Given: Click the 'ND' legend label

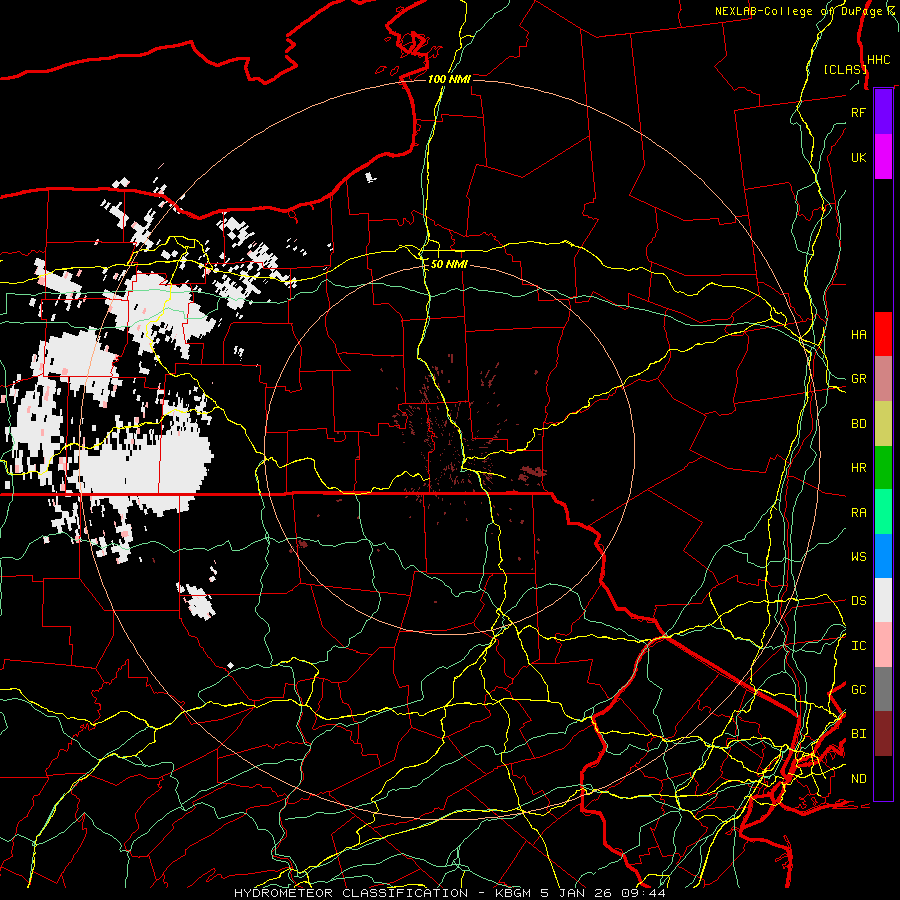Looking at the screenshot, I should tap(858, 779).
